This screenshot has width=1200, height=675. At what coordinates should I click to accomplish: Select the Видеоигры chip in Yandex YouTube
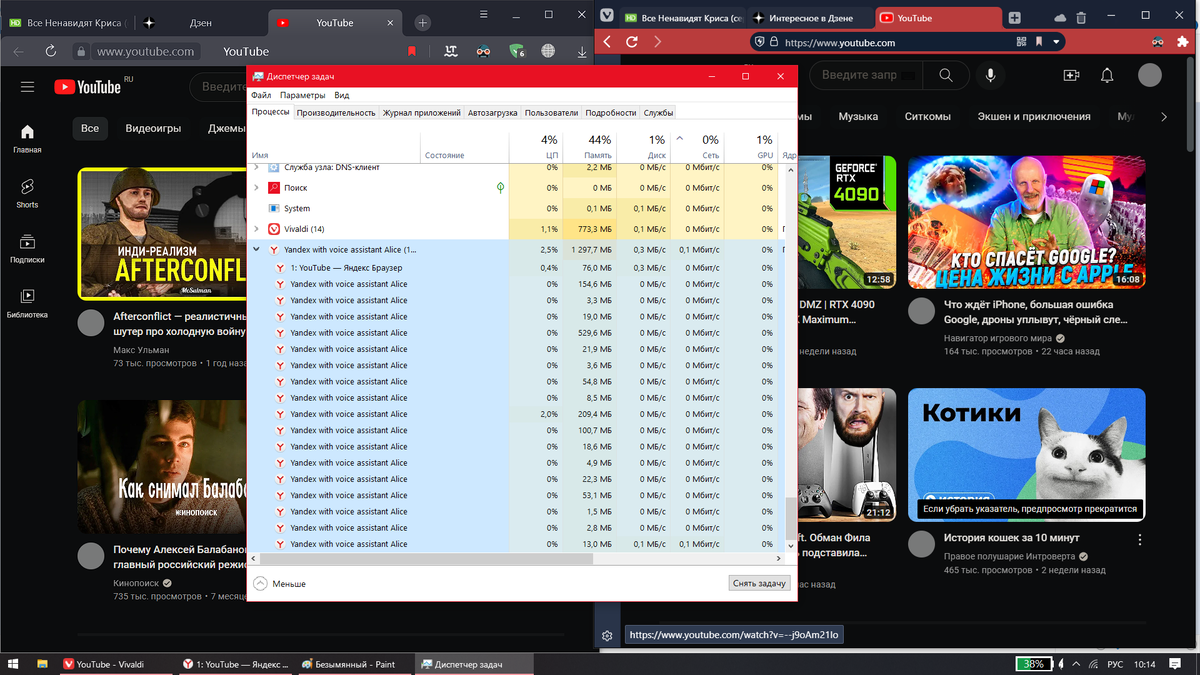(x=153, y=128)
